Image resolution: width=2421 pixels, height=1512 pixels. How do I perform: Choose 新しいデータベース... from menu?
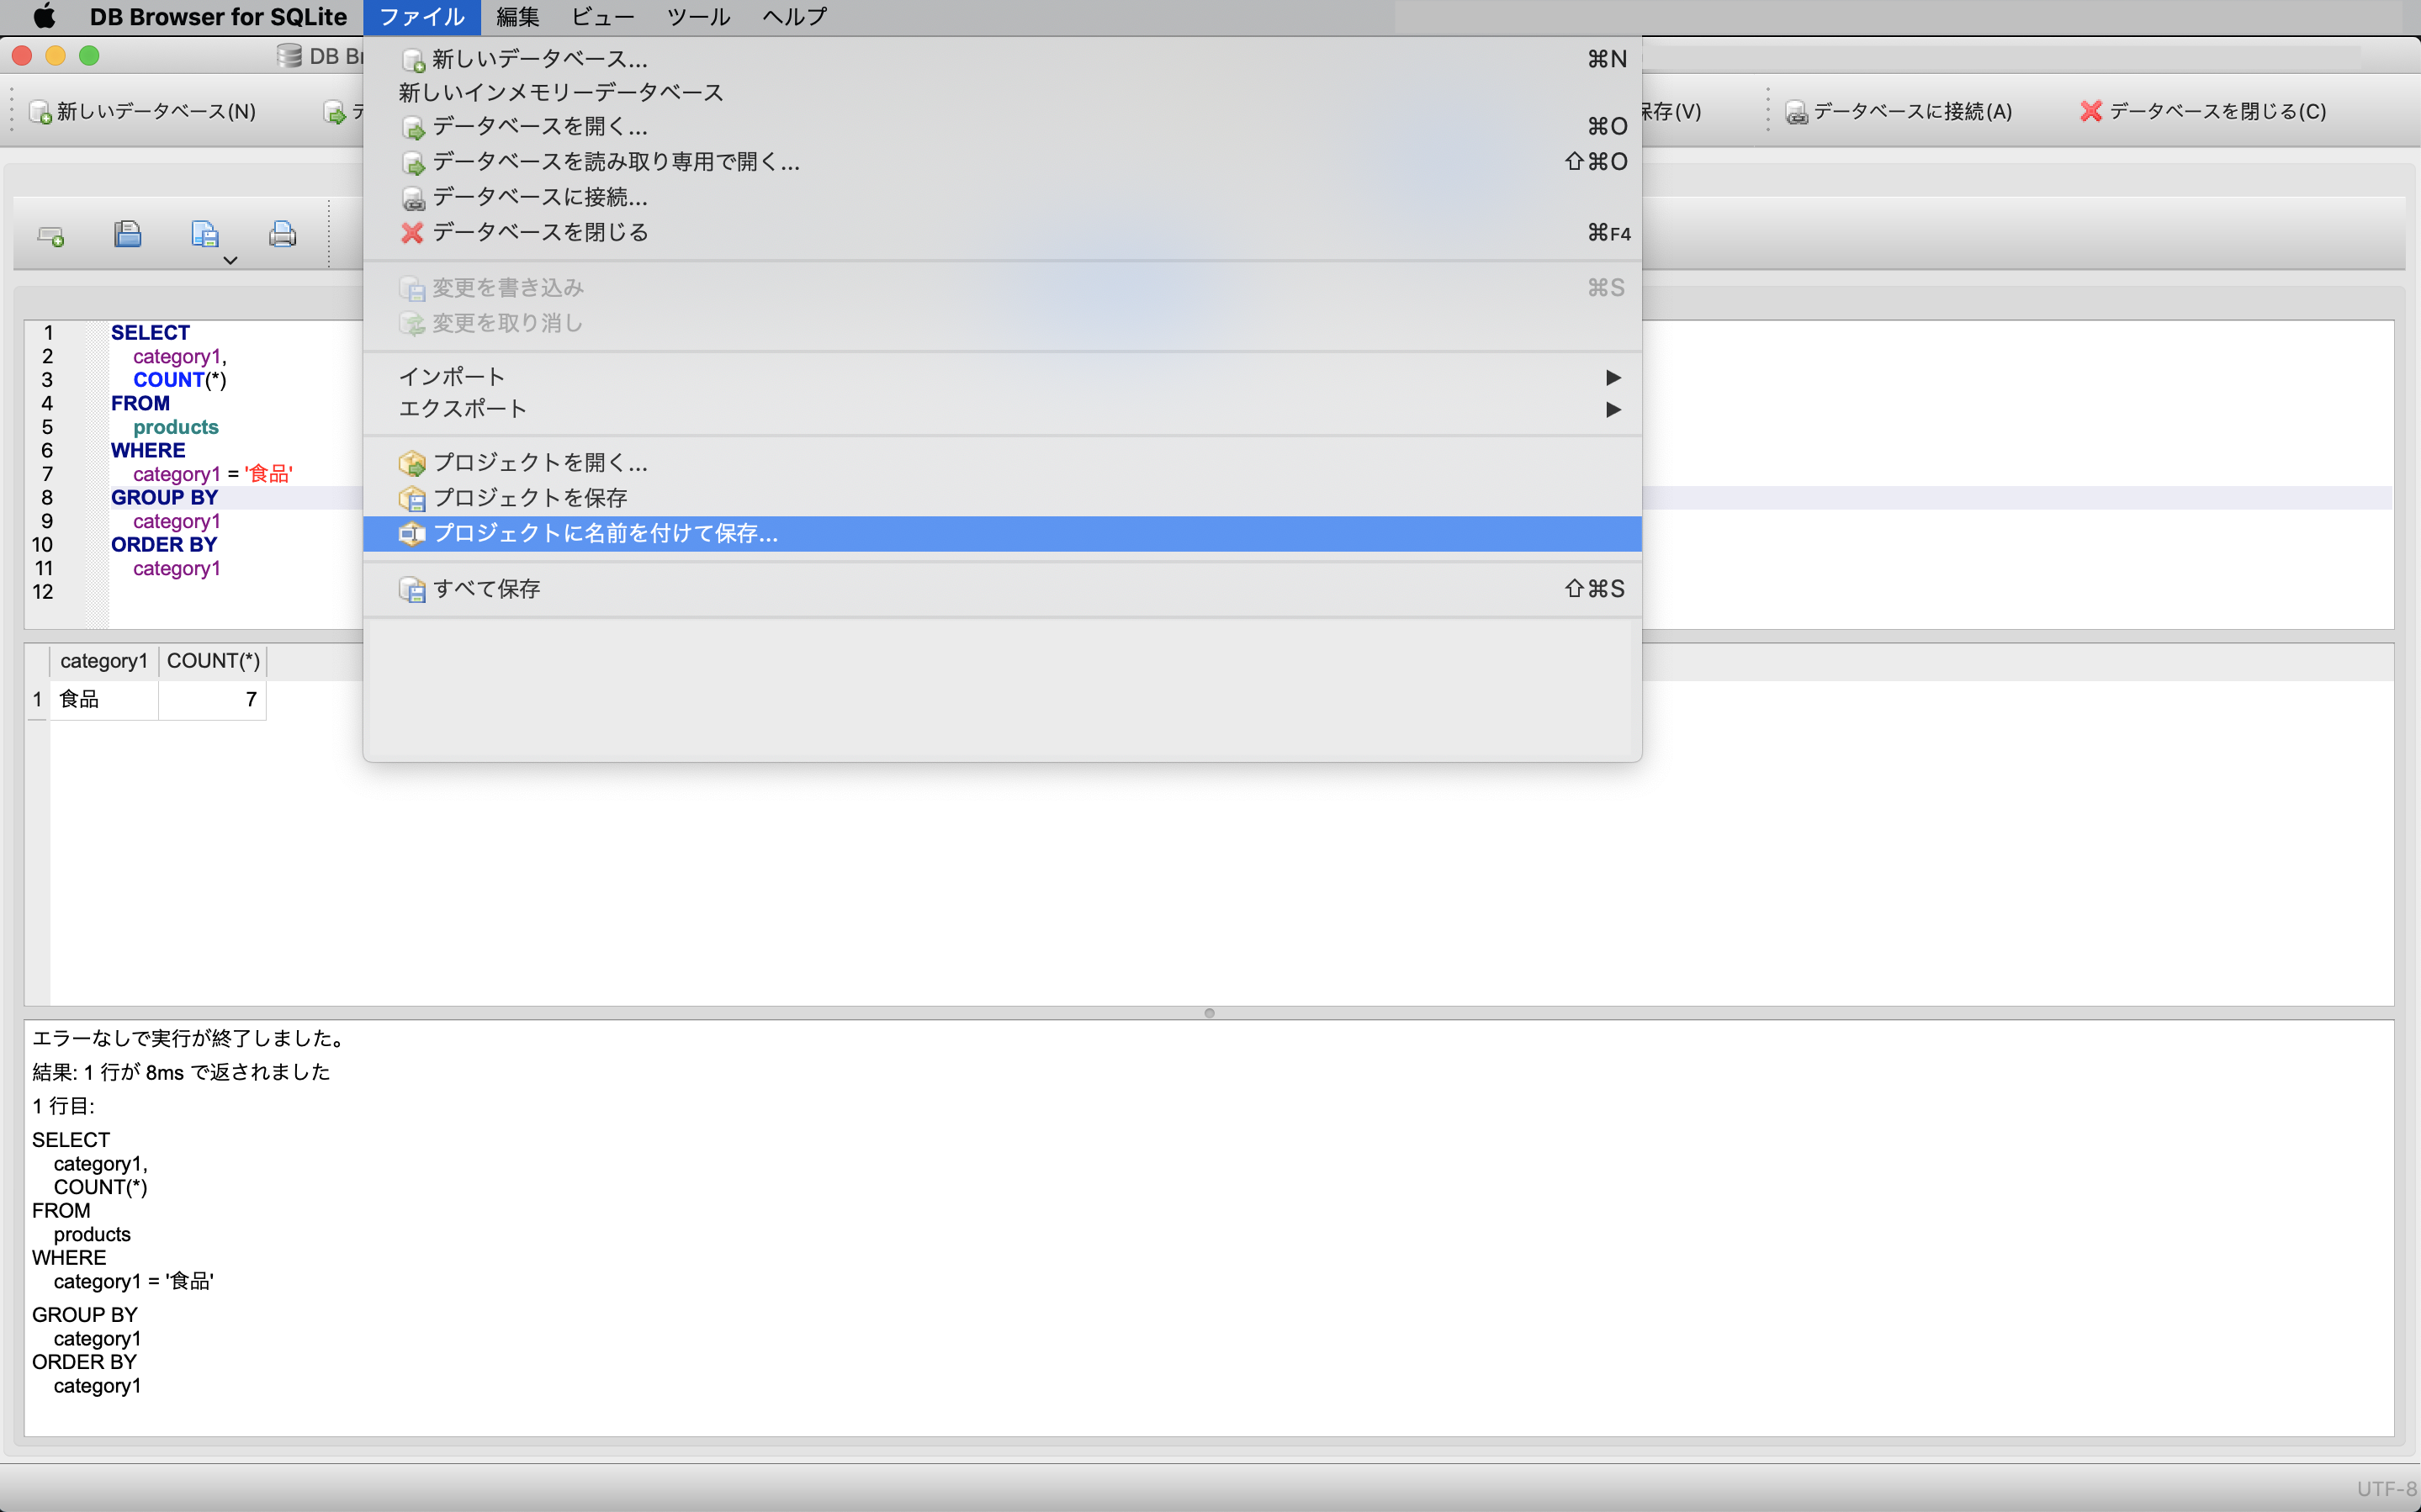click(1002, 59)
